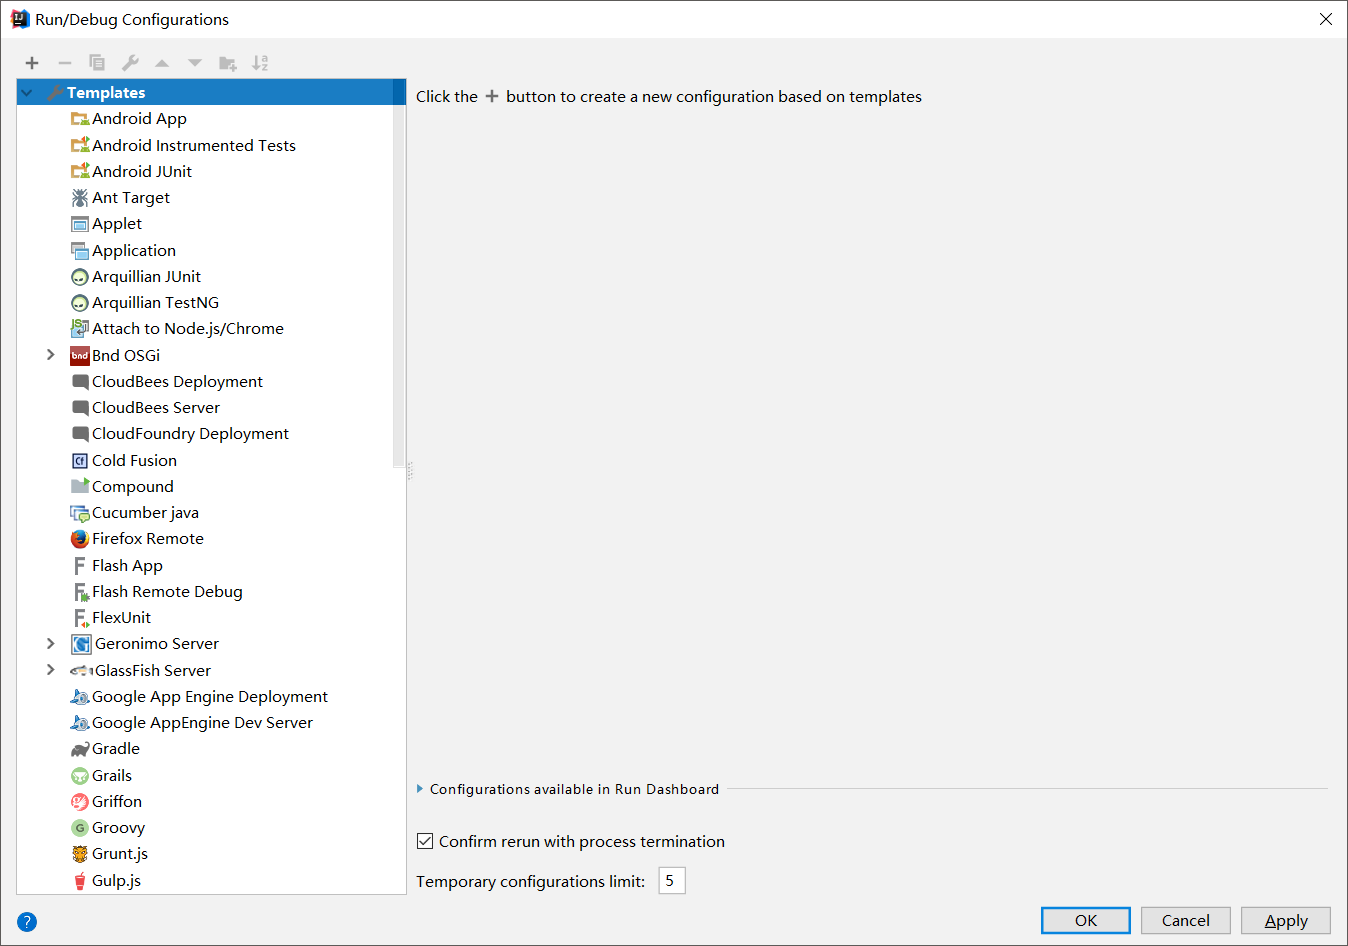Viewport: 1348px width, 946px height.
Task: Select Android Instrumented Tests template
Action: (x=194, y=146)
